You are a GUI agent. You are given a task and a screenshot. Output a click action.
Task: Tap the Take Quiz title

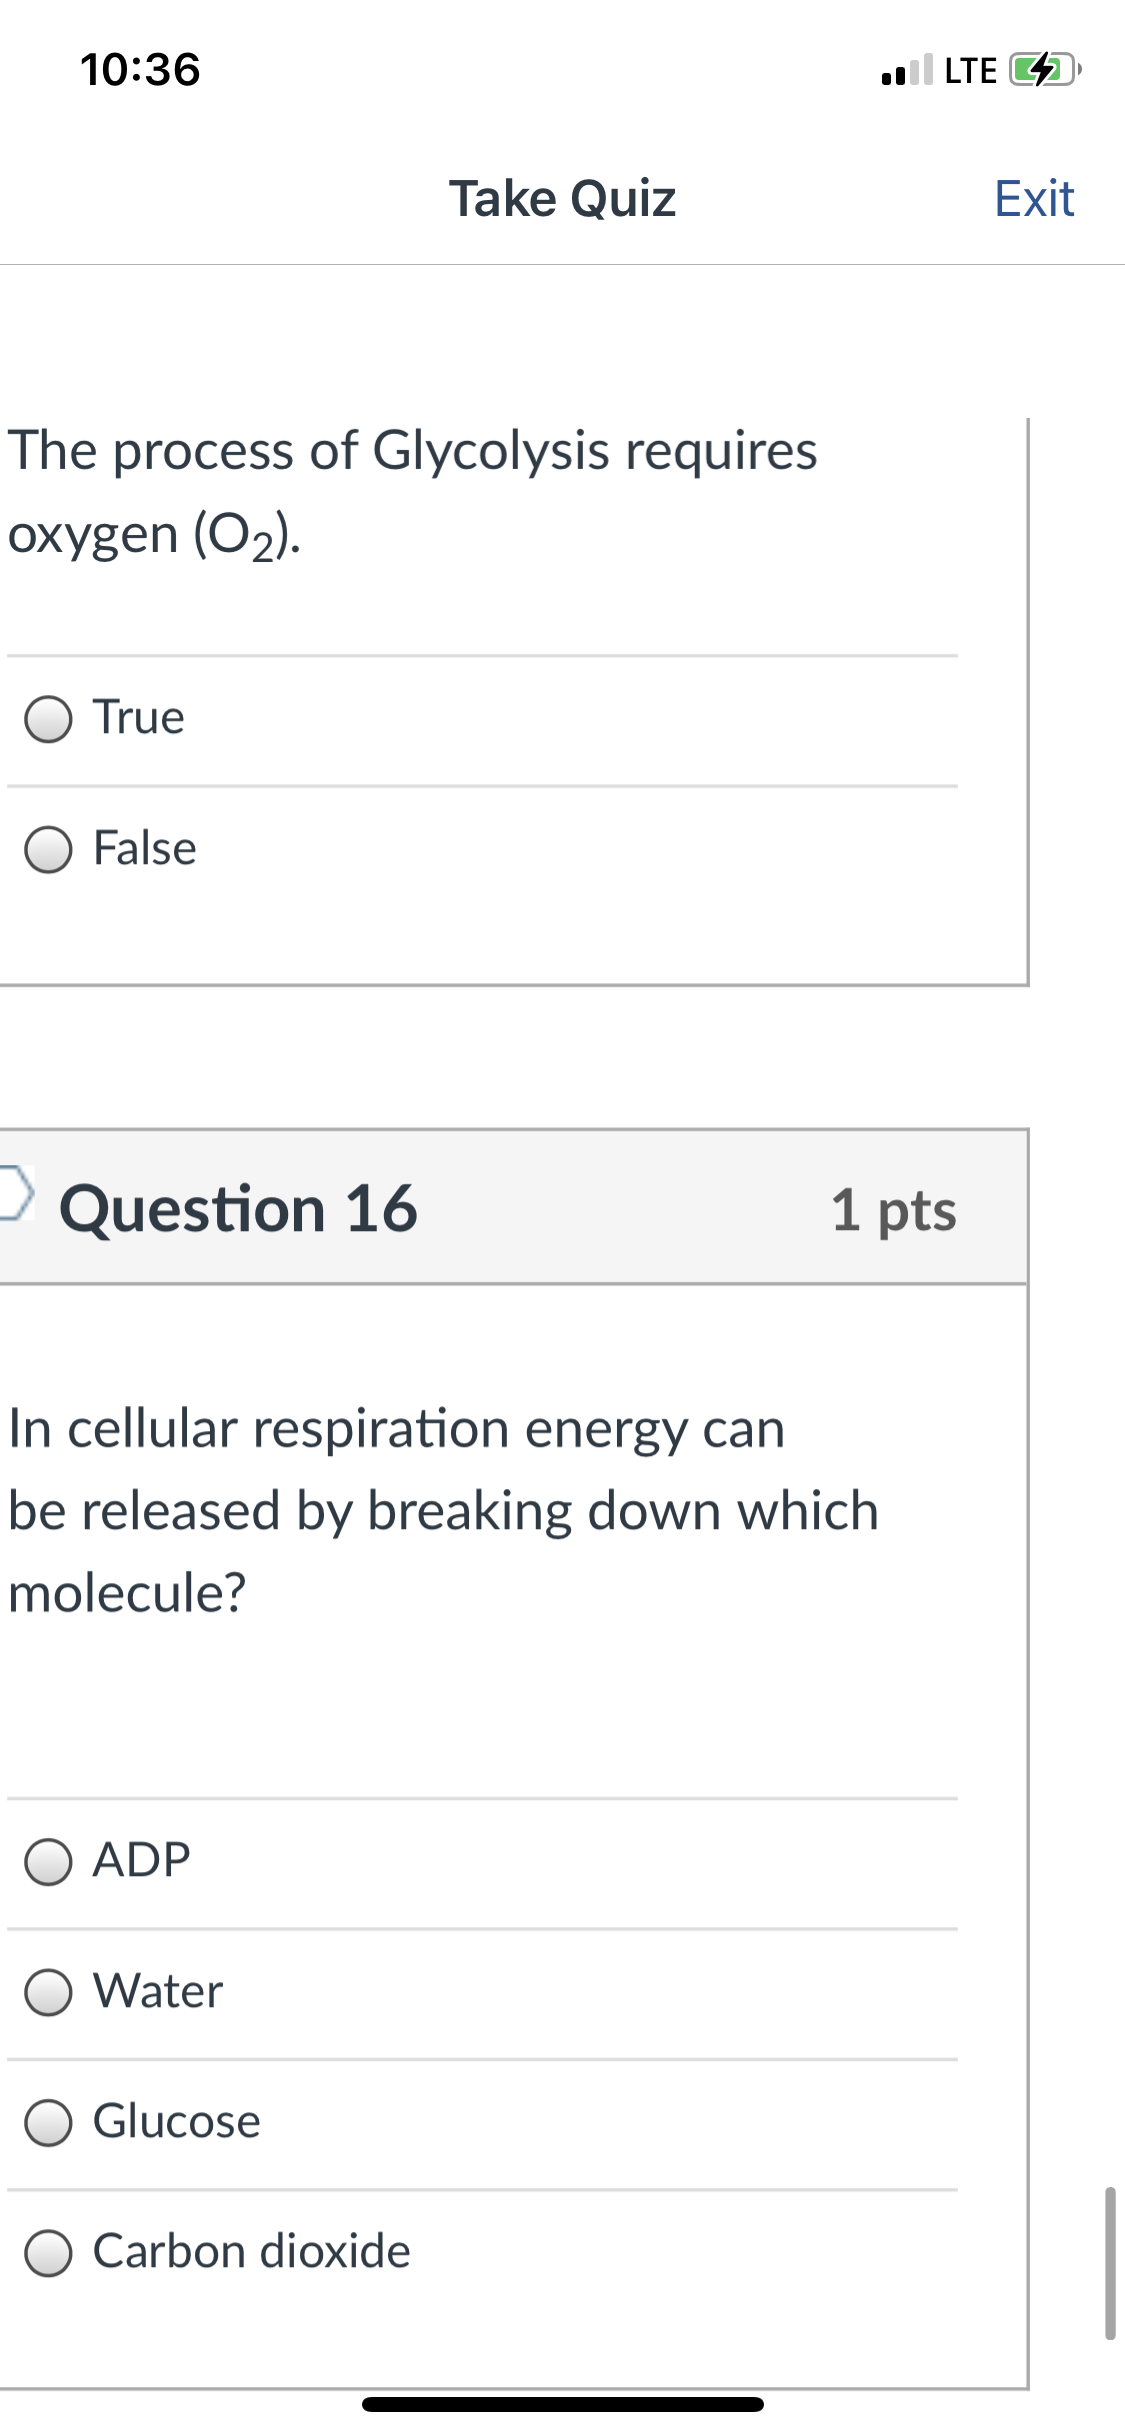click(562, 198)
